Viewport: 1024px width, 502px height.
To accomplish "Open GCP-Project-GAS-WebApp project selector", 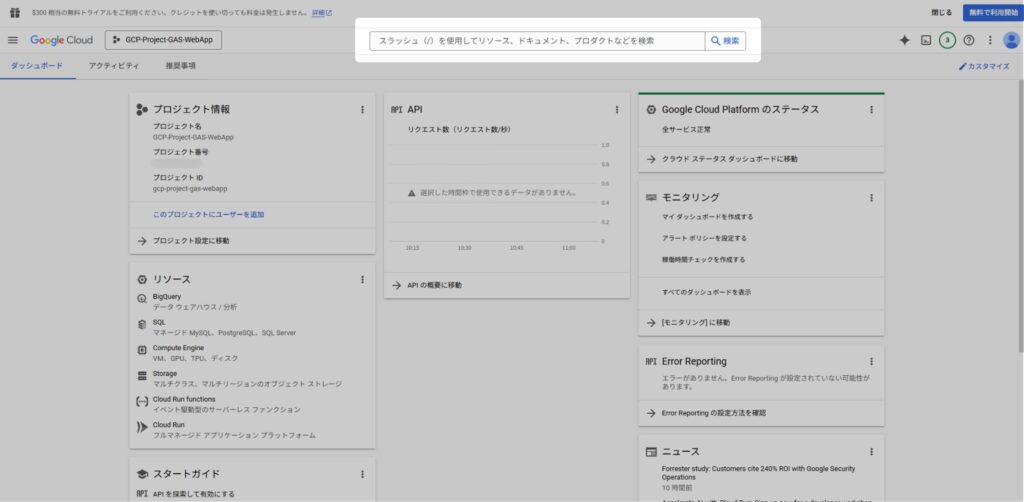I will tap(163, 40).
